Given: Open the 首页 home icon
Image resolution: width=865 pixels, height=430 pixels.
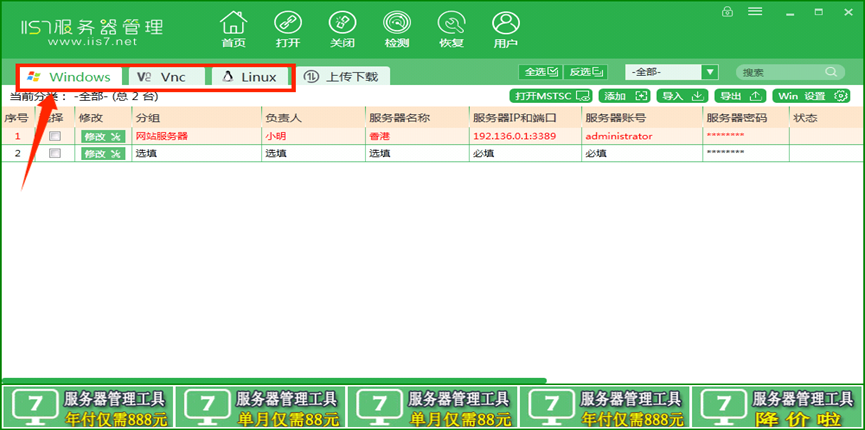Looking at the screenshot, I should (x=233, y=29).
